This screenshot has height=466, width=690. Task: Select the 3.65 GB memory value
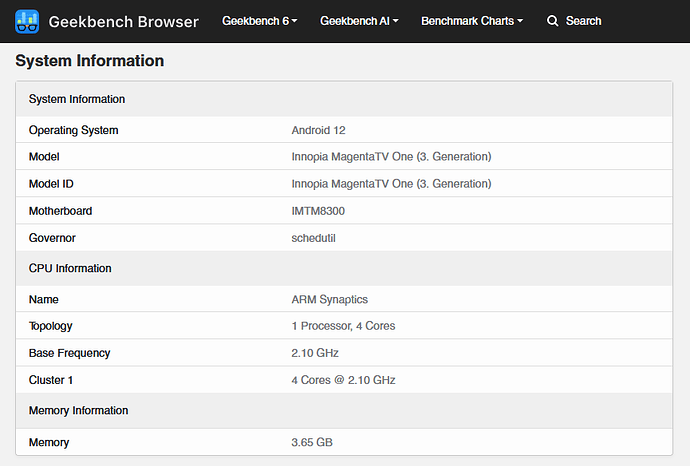tap(312, 443)
